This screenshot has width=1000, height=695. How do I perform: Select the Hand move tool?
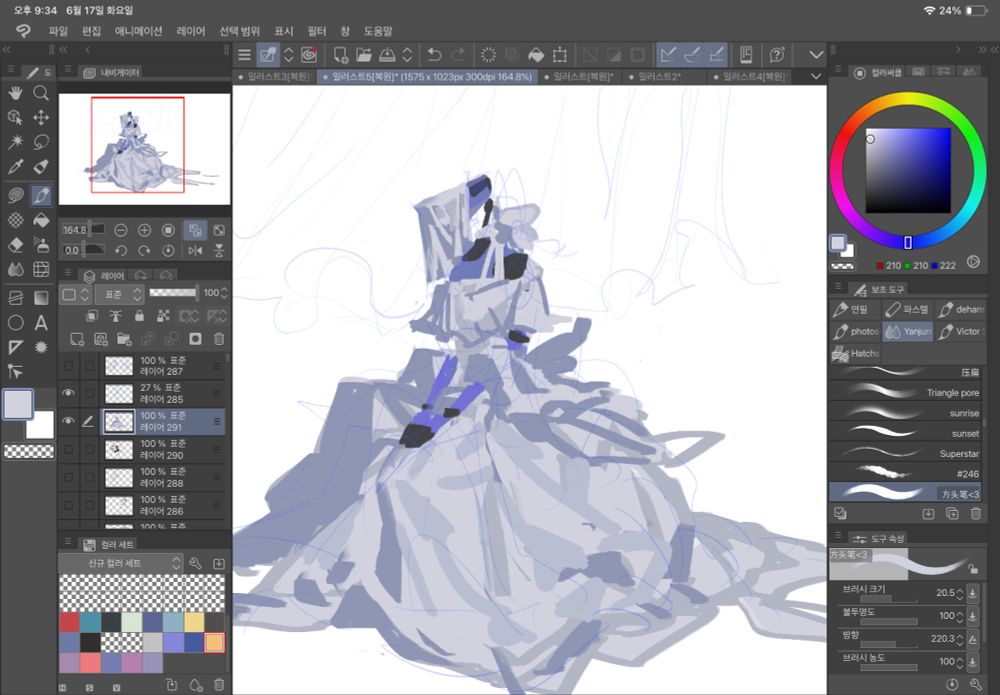tap(16, 93)
